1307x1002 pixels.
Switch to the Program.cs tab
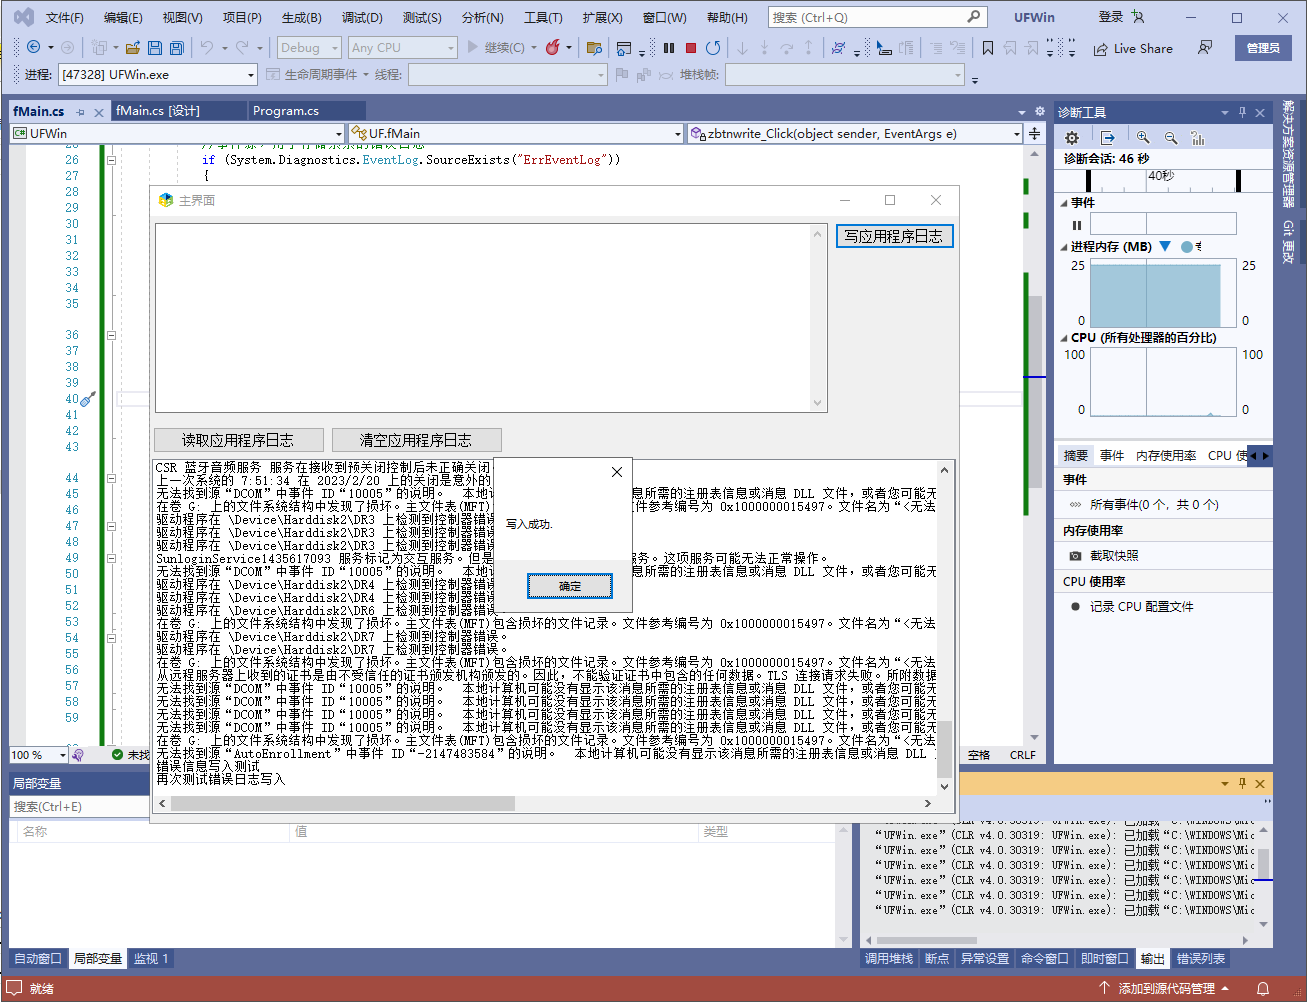tap(286, 111)
